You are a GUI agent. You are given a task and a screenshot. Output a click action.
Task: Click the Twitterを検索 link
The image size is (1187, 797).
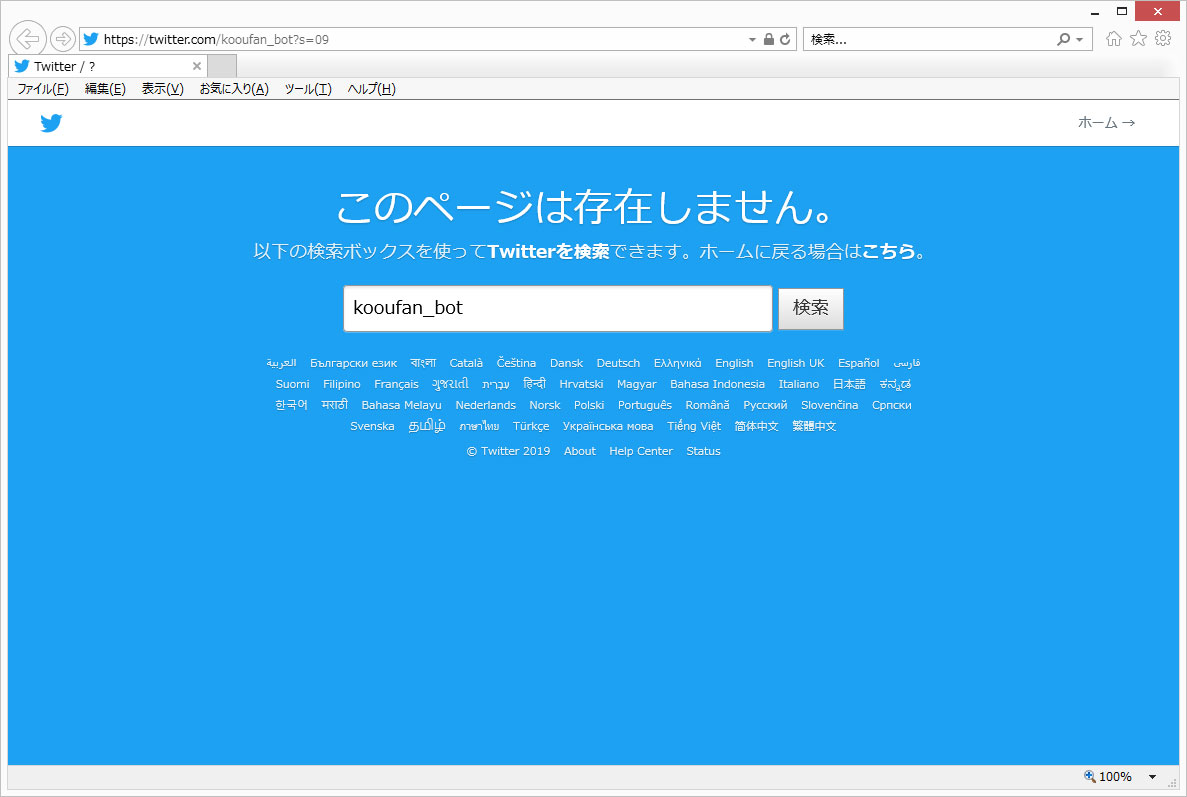pyautogui.click(x=548, y=251)
